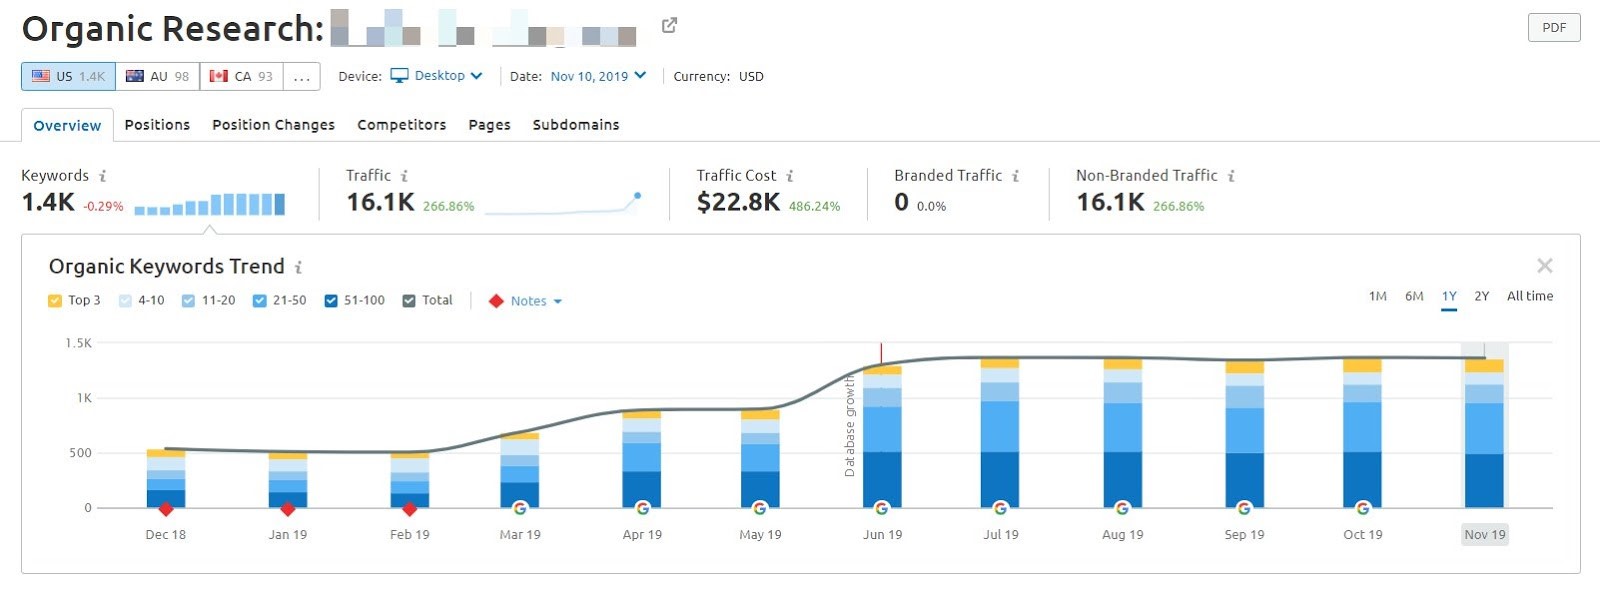Open the Pages tab
Screen dimensions: 1600x589
click(489, 125)
